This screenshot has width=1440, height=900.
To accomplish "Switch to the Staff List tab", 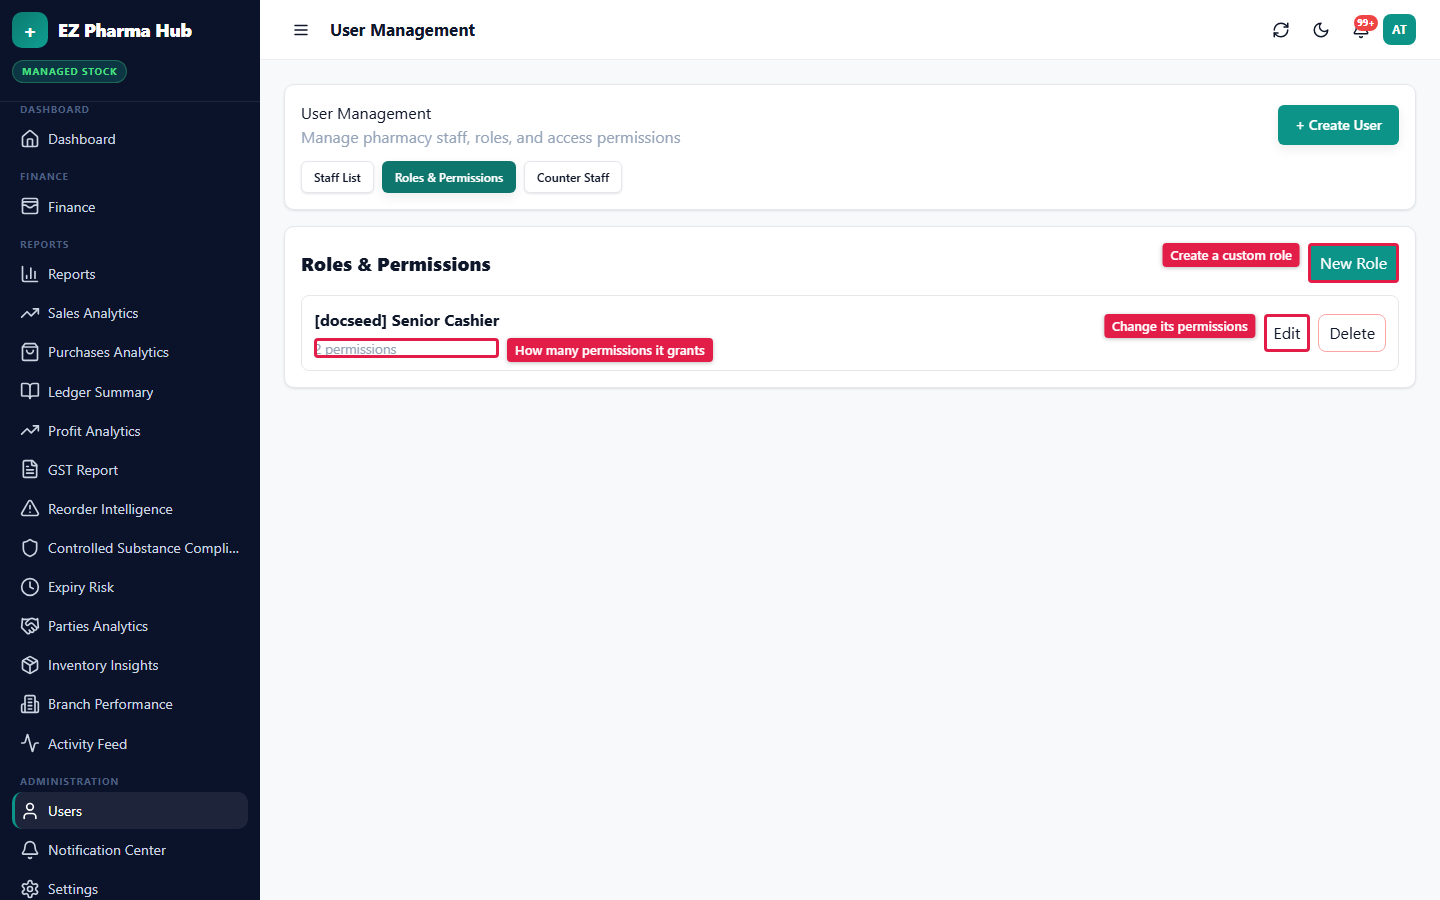I will [337, 177].
